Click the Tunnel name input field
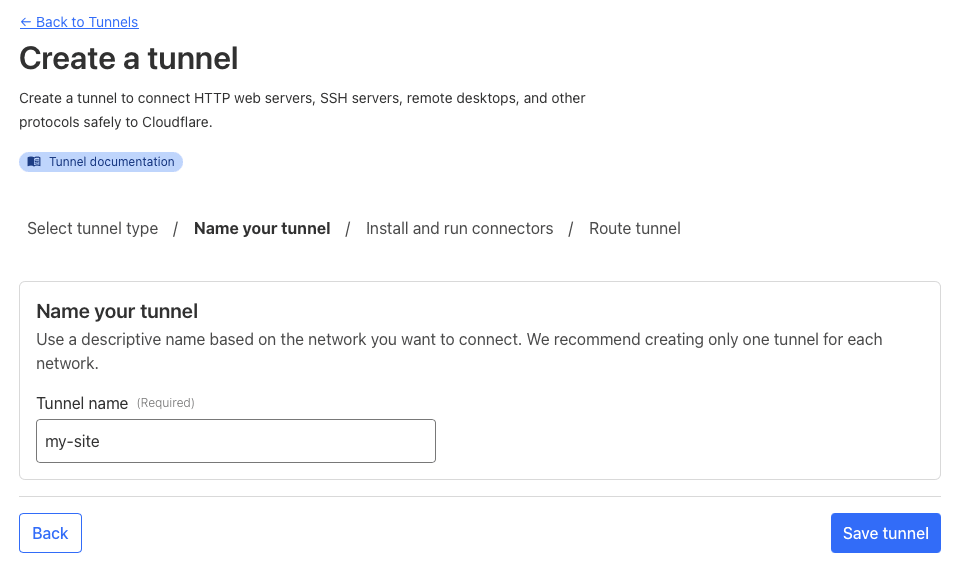This screenshot has width=963, height=586. click(x=235, y=441)
